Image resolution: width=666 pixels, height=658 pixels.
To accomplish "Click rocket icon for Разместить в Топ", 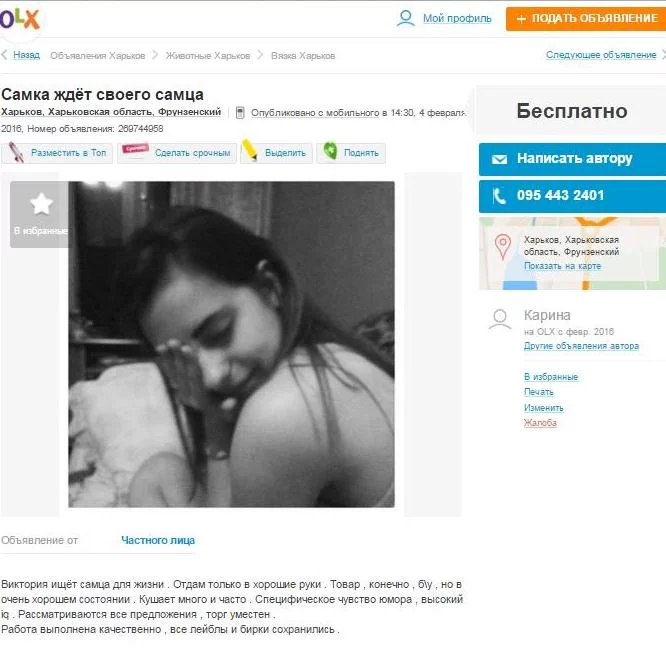I will point(17,152).
